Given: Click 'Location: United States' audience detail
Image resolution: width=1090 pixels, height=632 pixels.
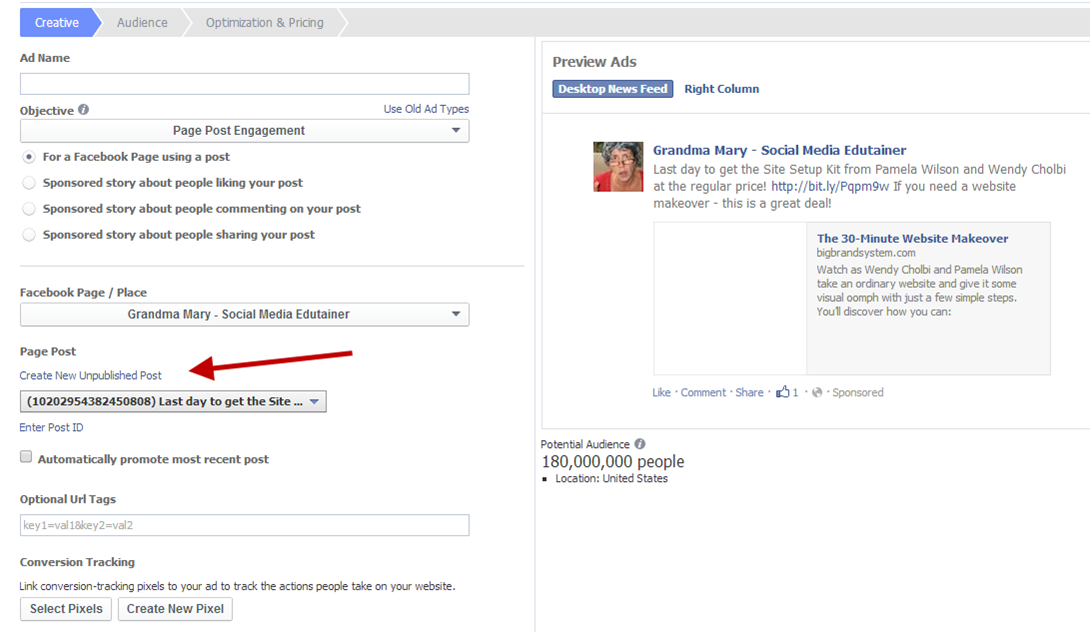Looking at the screenshot, I should point(611,478).
